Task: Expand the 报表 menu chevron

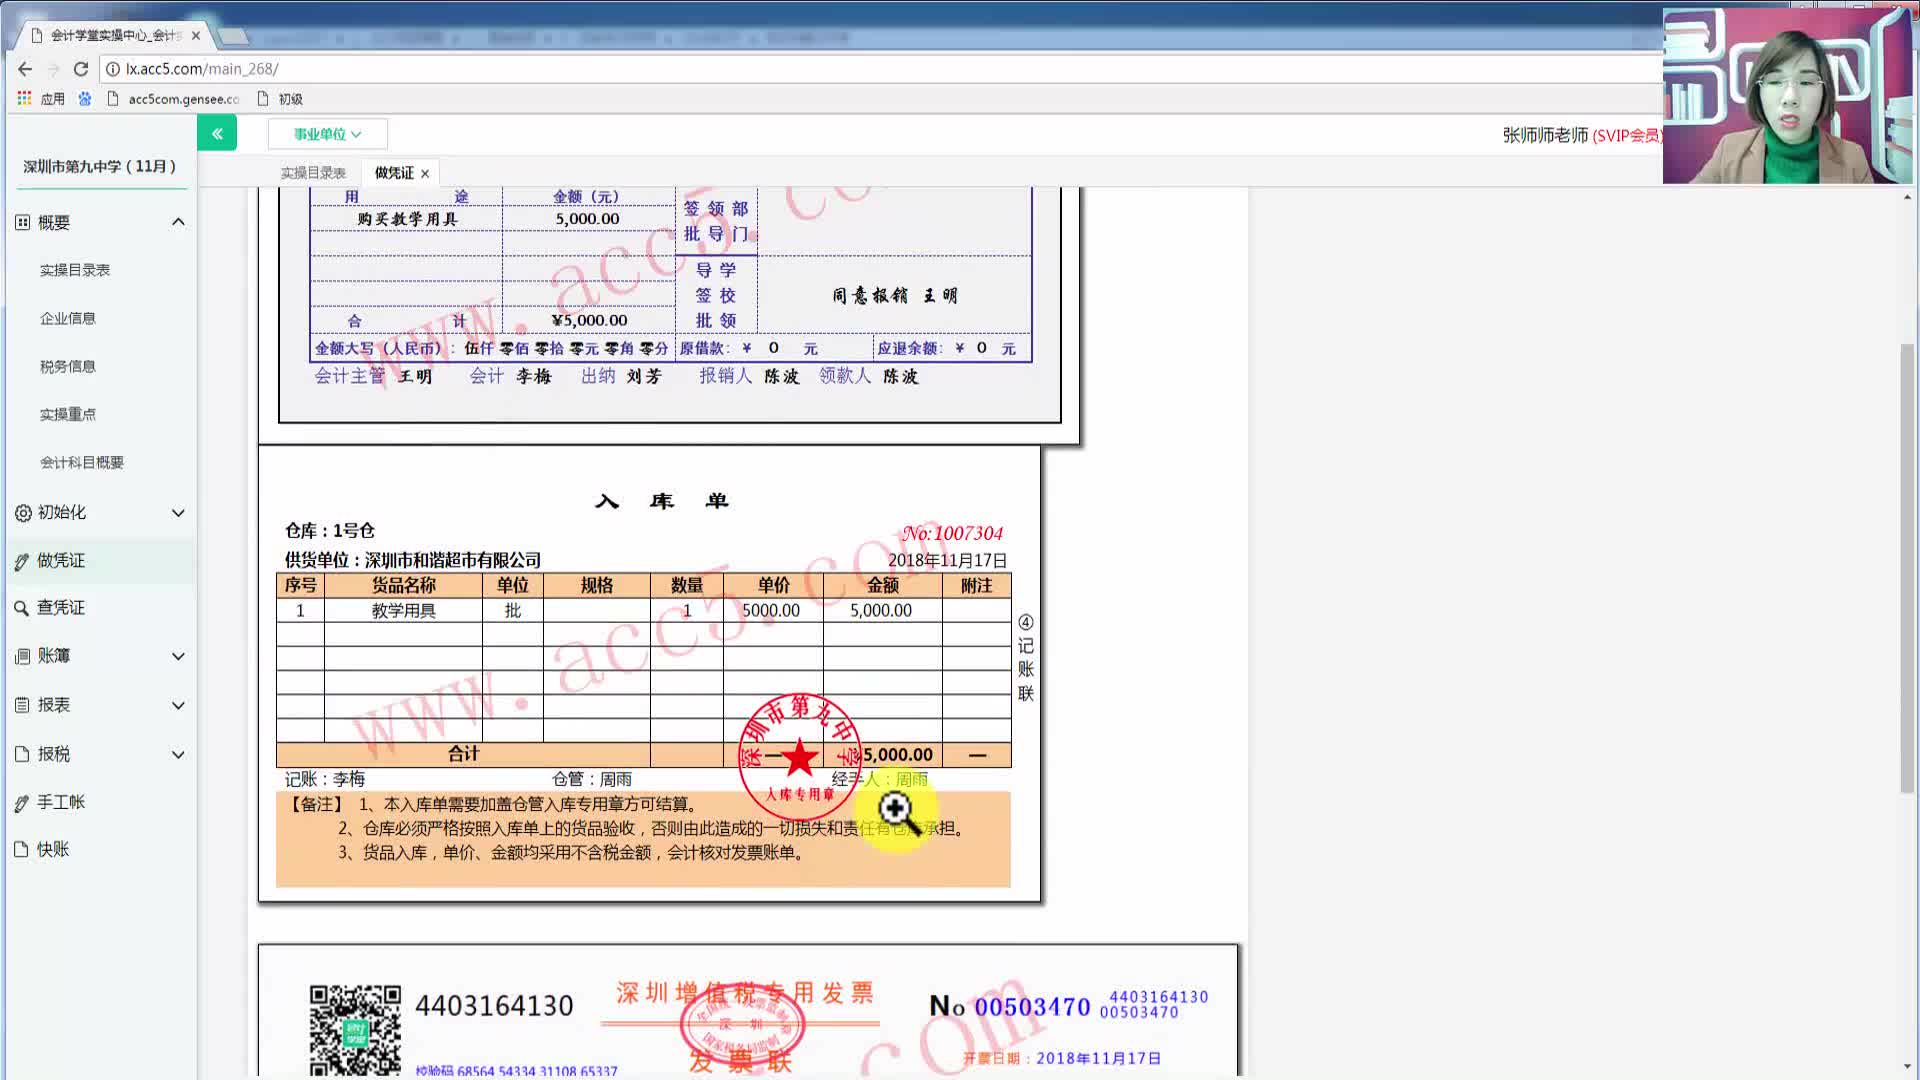Action: coord(178,706)
